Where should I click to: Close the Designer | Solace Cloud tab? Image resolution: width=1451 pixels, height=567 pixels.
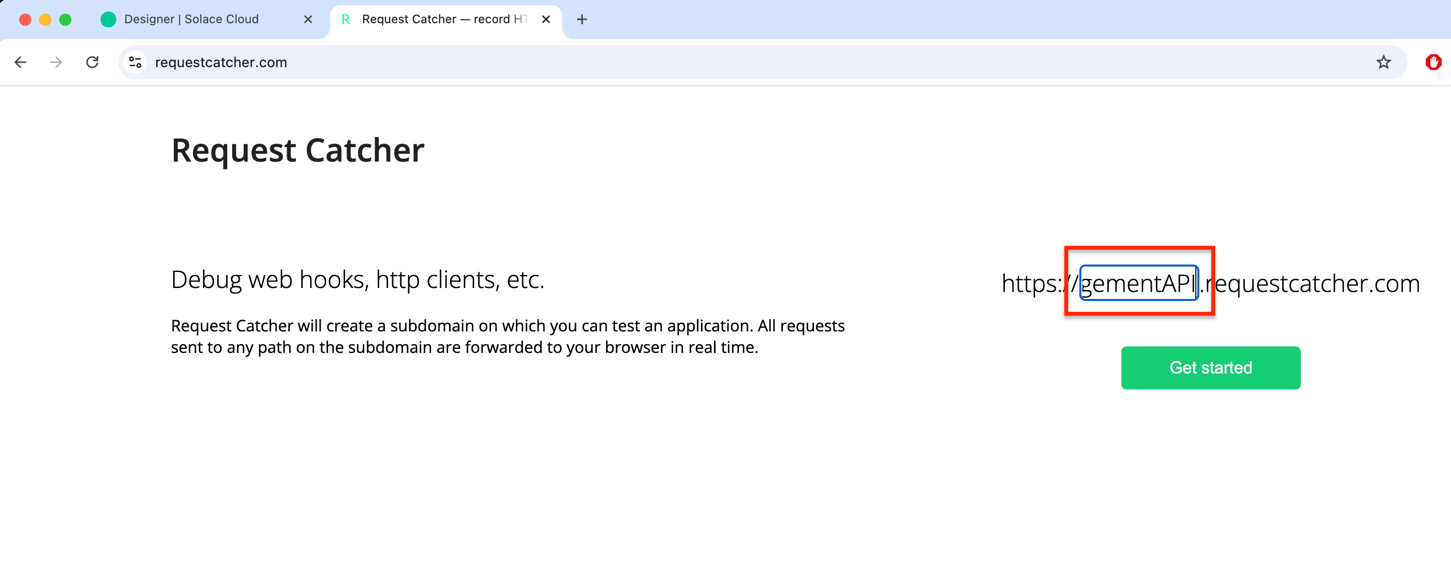pos(308,19)
